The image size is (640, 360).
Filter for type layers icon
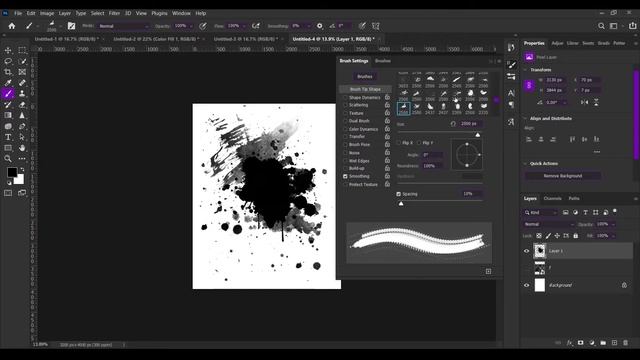[585, 212]
